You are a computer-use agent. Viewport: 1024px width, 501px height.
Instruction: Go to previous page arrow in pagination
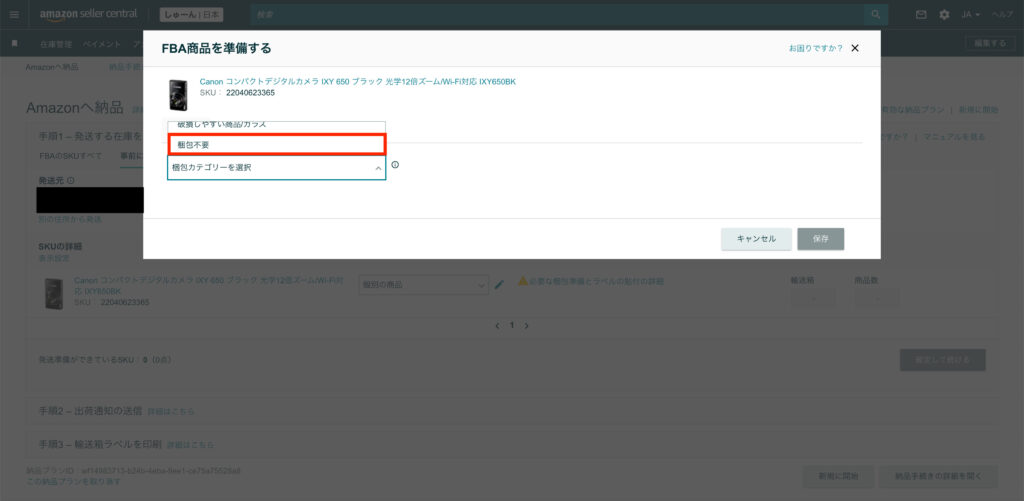click(497, 325)
